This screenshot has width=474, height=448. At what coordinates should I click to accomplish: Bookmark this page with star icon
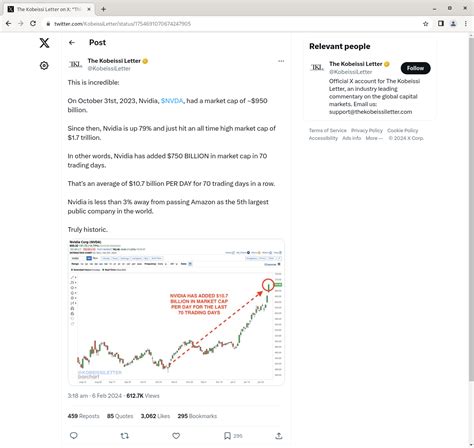tap(425, 24)
